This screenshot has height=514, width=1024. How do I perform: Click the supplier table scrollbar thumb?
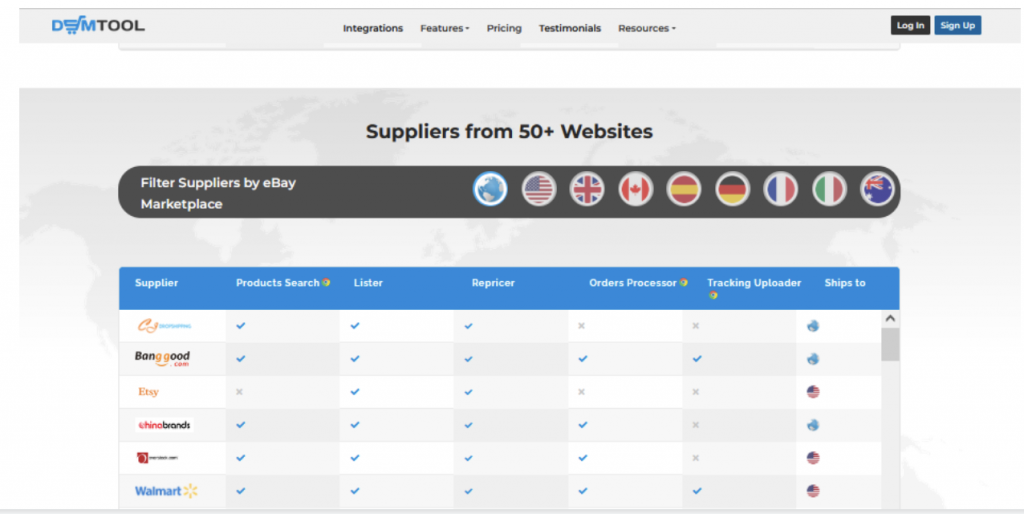(x=890, y=344)
